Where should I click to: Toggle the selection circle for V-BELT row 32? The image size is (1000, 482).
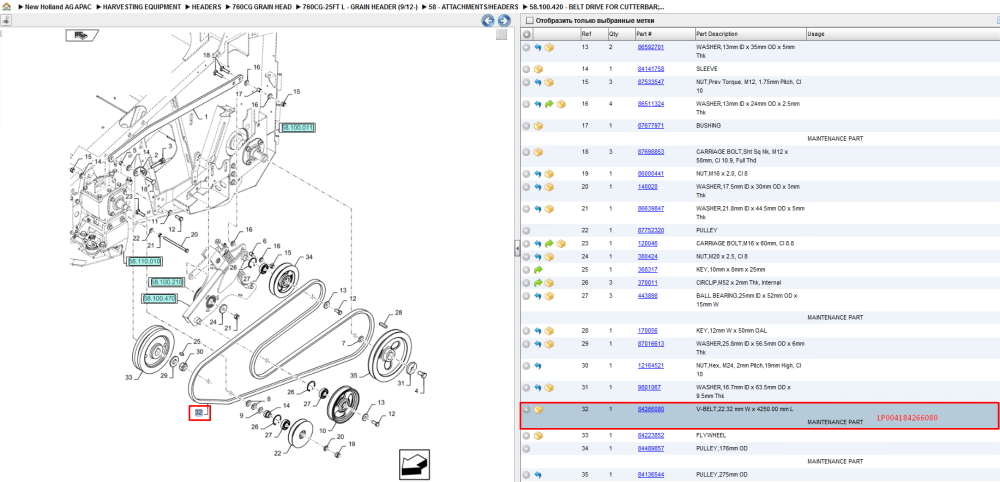click(526, 409)
